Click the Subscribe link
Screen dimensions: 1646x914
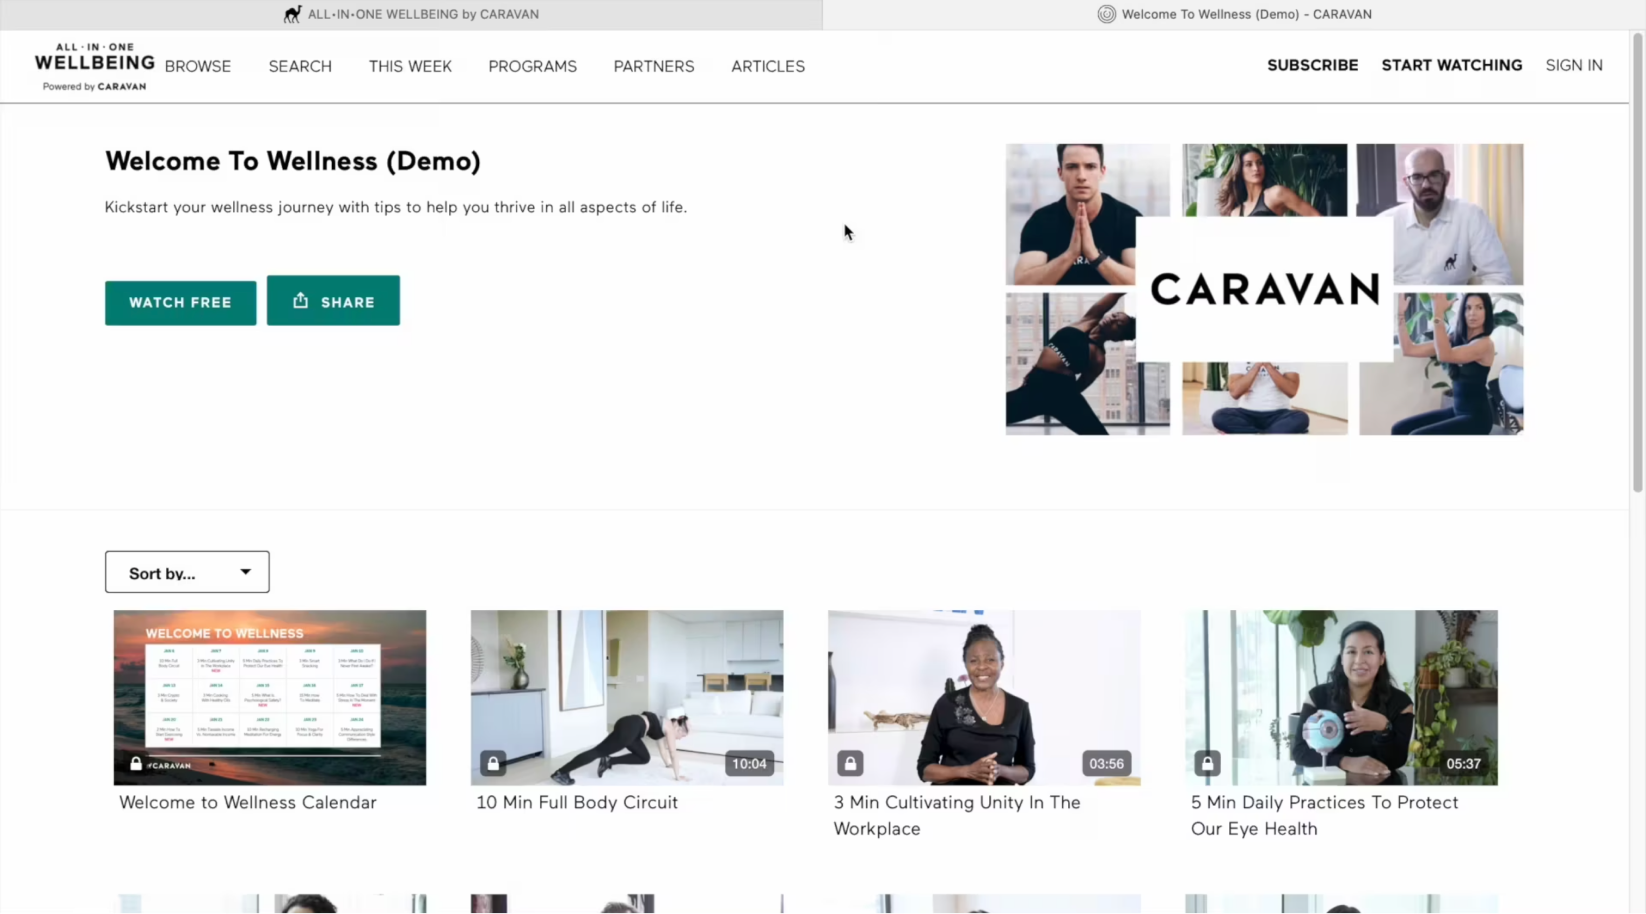(x=1313, y=65)
